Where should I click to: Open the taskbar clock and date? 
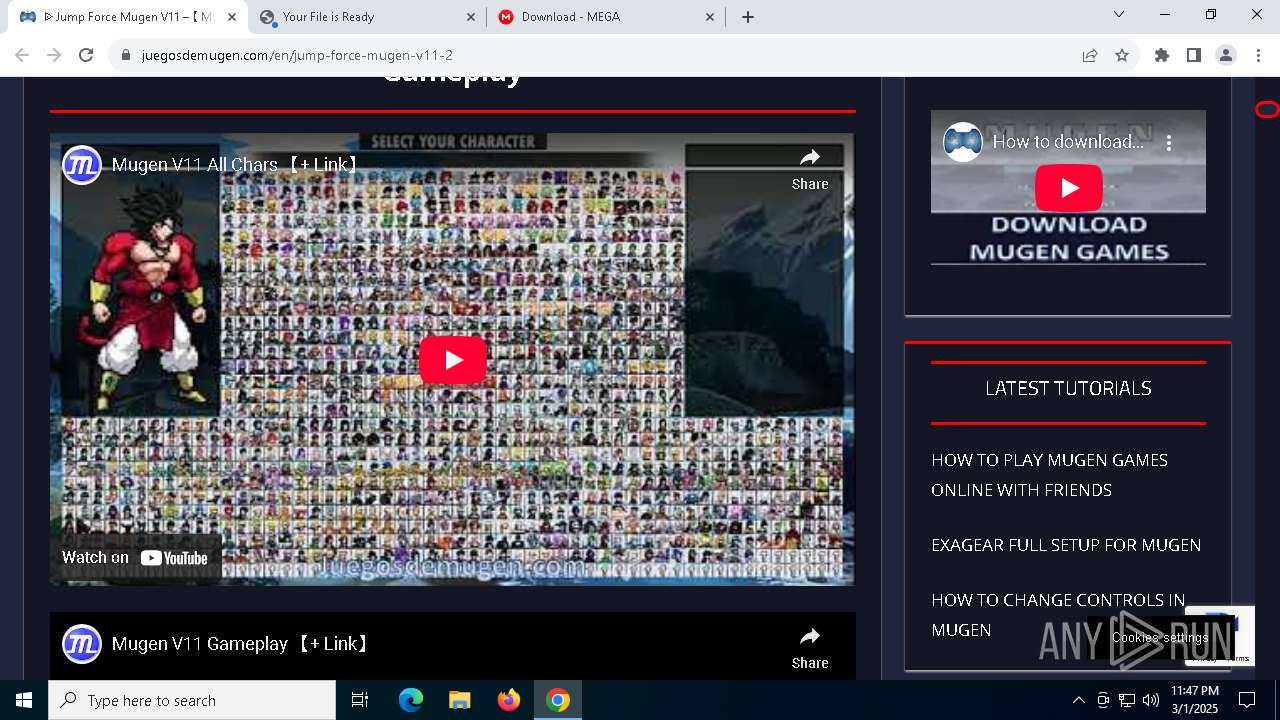(1195, 700)
